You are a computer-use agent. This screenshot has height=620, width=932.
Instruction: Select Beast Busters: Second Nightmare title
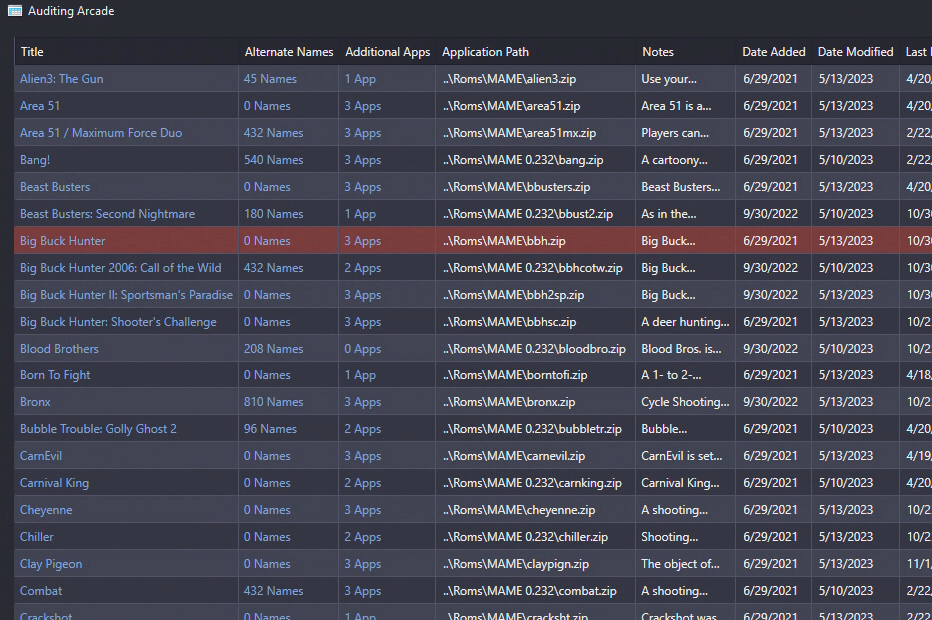point(107,213)
